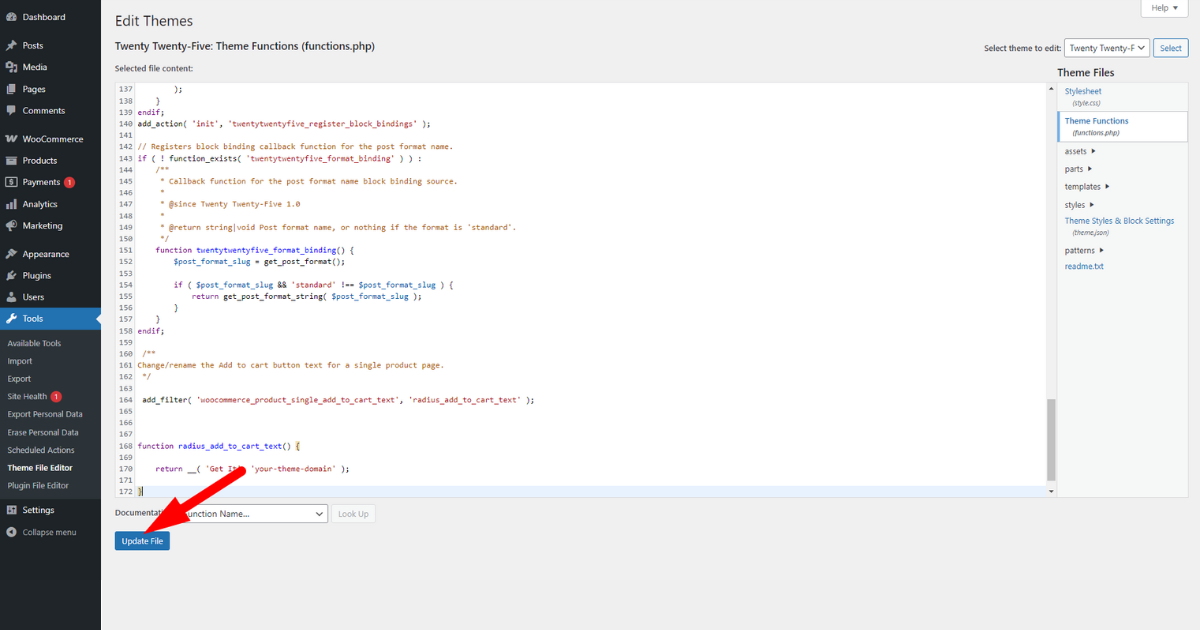The width and height of the screenshot is (1200, 630).
Task: Open the Help dropdown tab
Action: click(1165, 8)
